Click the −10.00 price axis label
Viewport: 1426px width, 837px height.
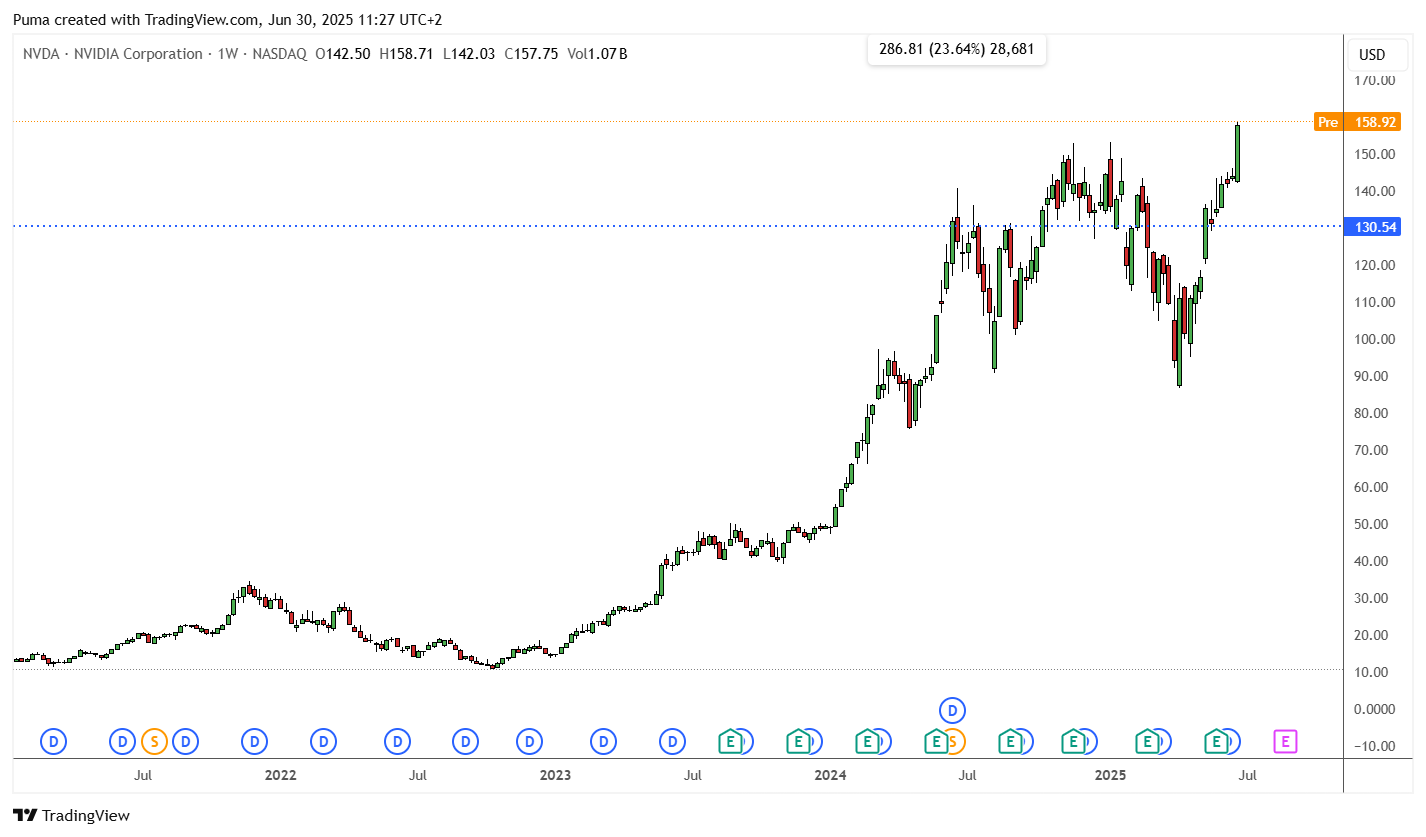tap(1374, 746)
